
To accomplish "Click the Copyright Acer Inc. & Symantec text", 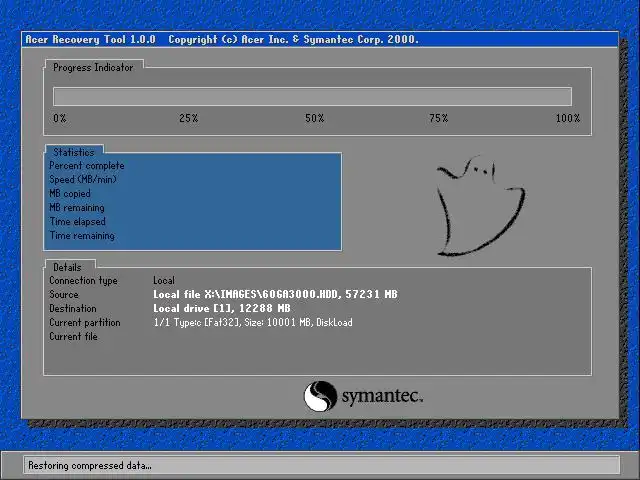I will tap(293, 40).
